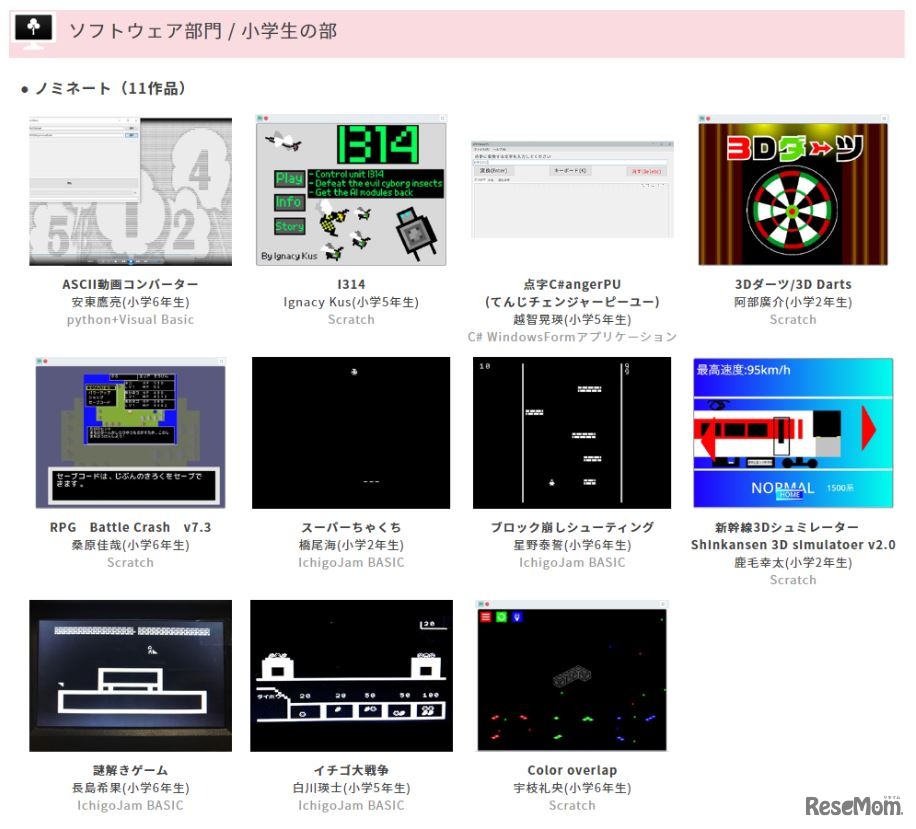Click the monitor icon in the pink header
The width and height of the screenshot is (916, 829).
pyautogui.click(x=33, y=27)
